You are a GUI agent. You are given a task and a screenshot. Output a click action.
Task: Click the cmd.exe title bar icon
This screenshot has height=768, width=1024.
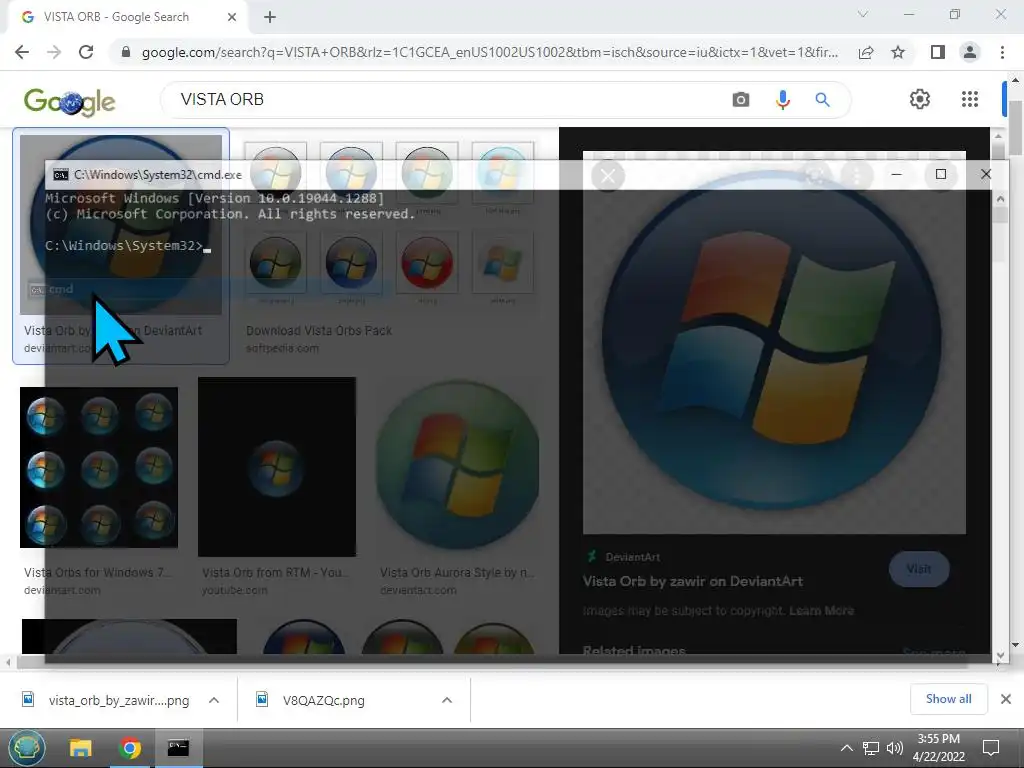tap(61, 174)
